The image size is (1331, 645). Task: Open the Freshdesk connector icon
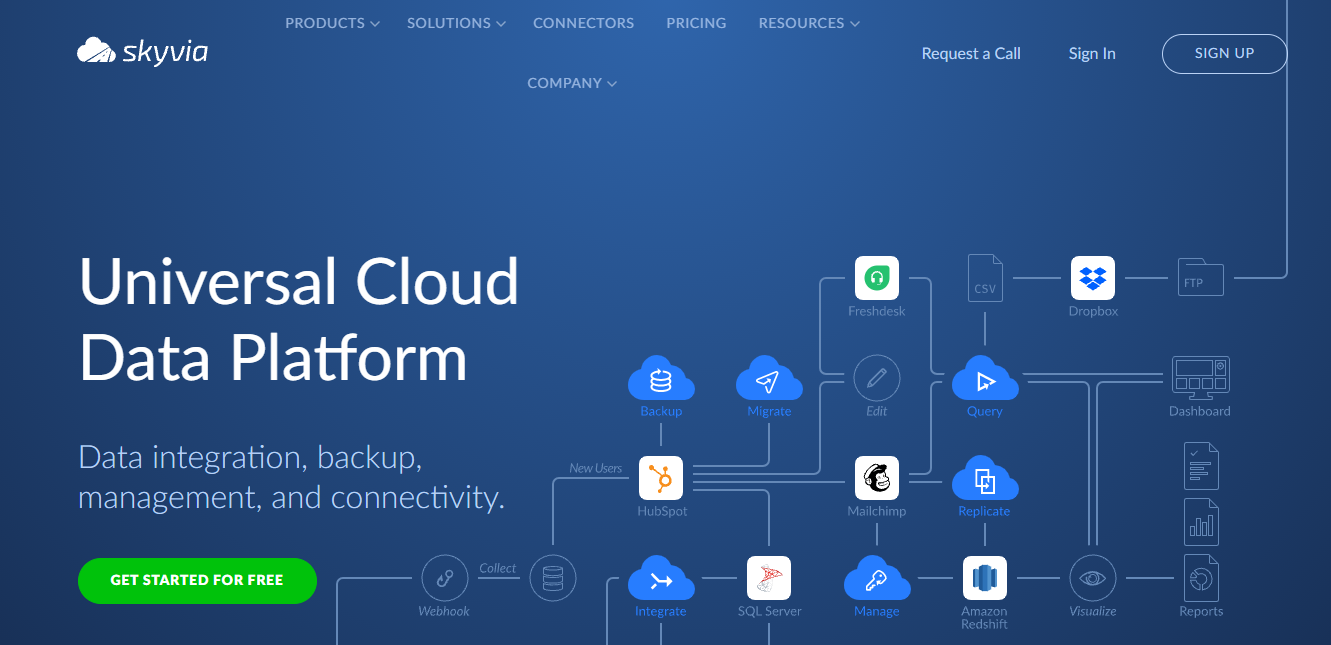point(877,278)
